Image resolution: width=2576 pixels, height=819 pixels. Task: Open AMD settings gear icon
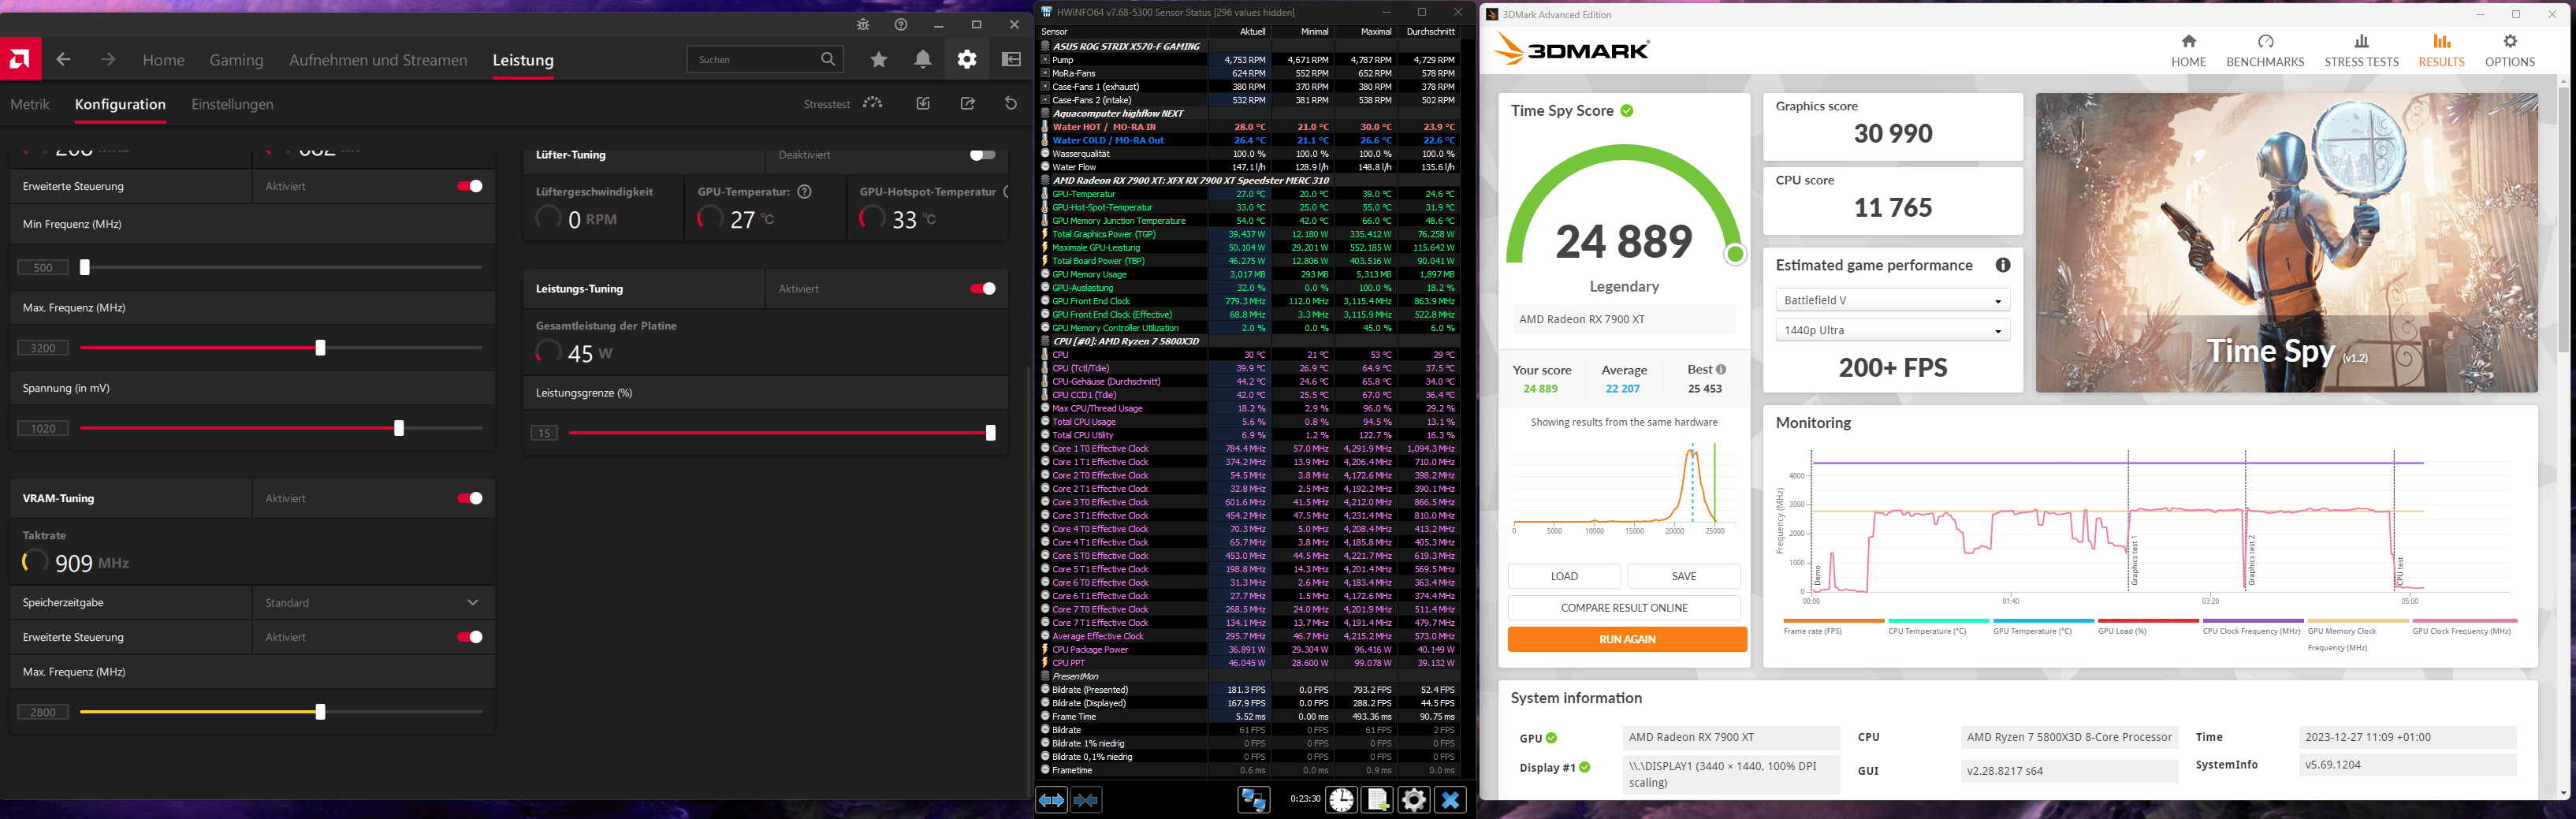click(966, 60)
